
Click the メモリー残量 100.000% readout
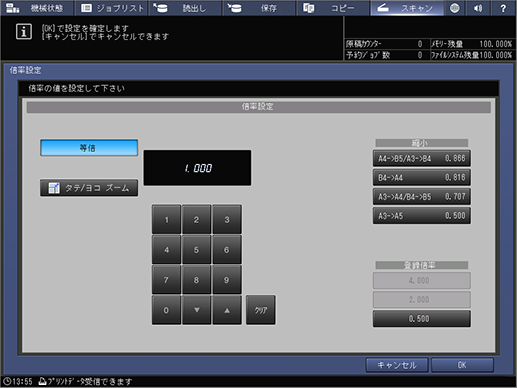pos(471,44)
